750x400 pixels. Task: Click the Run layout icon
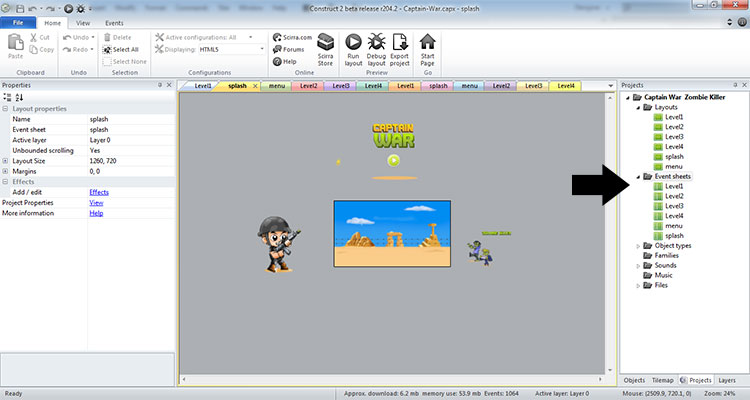(x=354, y=46)
